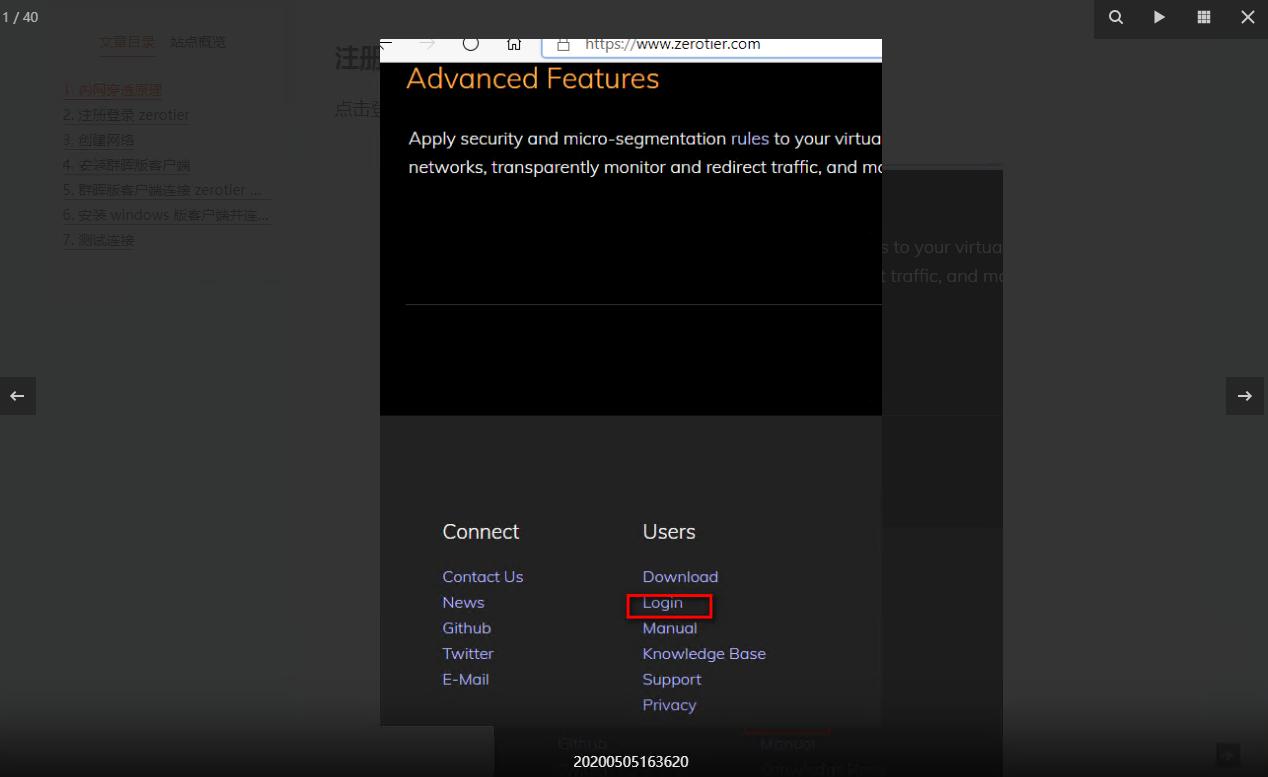Click 'Twitter' in the Connect list
Viewport: 1268px width, 777px height.
[468, 654]
